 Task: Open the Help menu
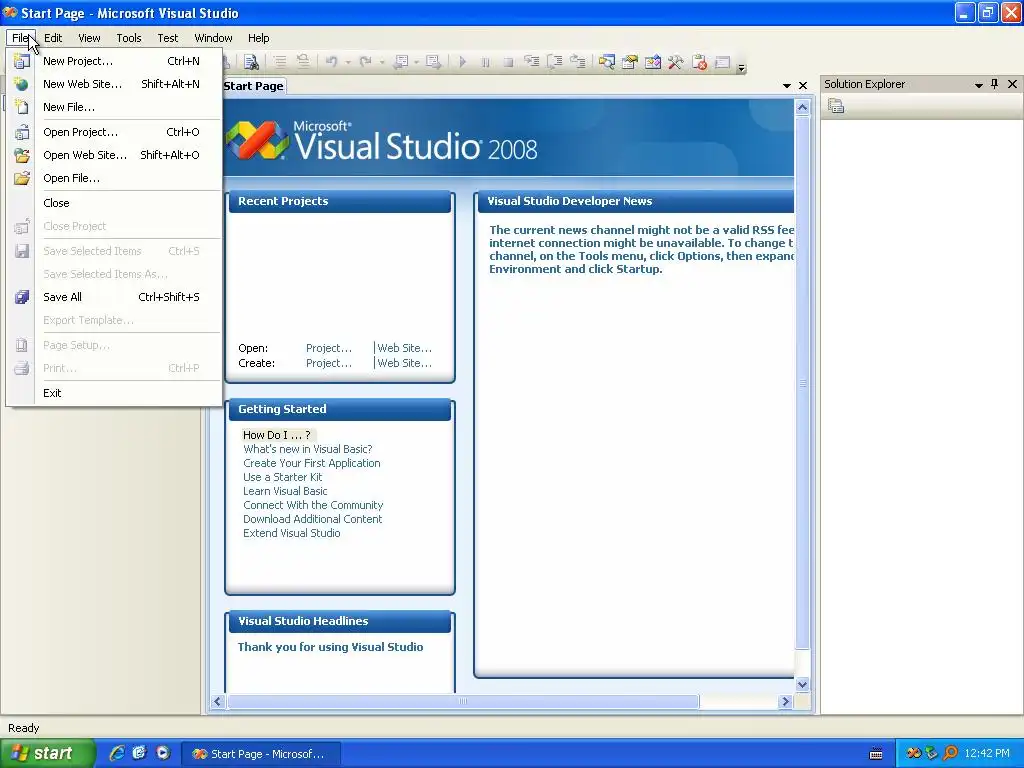(259, 38)
